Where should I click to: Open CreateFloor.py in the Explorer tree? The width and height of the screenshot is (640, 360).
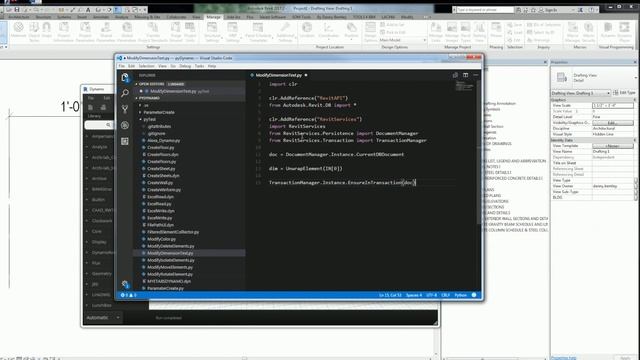pyautogui.click(x=160, y=147)
